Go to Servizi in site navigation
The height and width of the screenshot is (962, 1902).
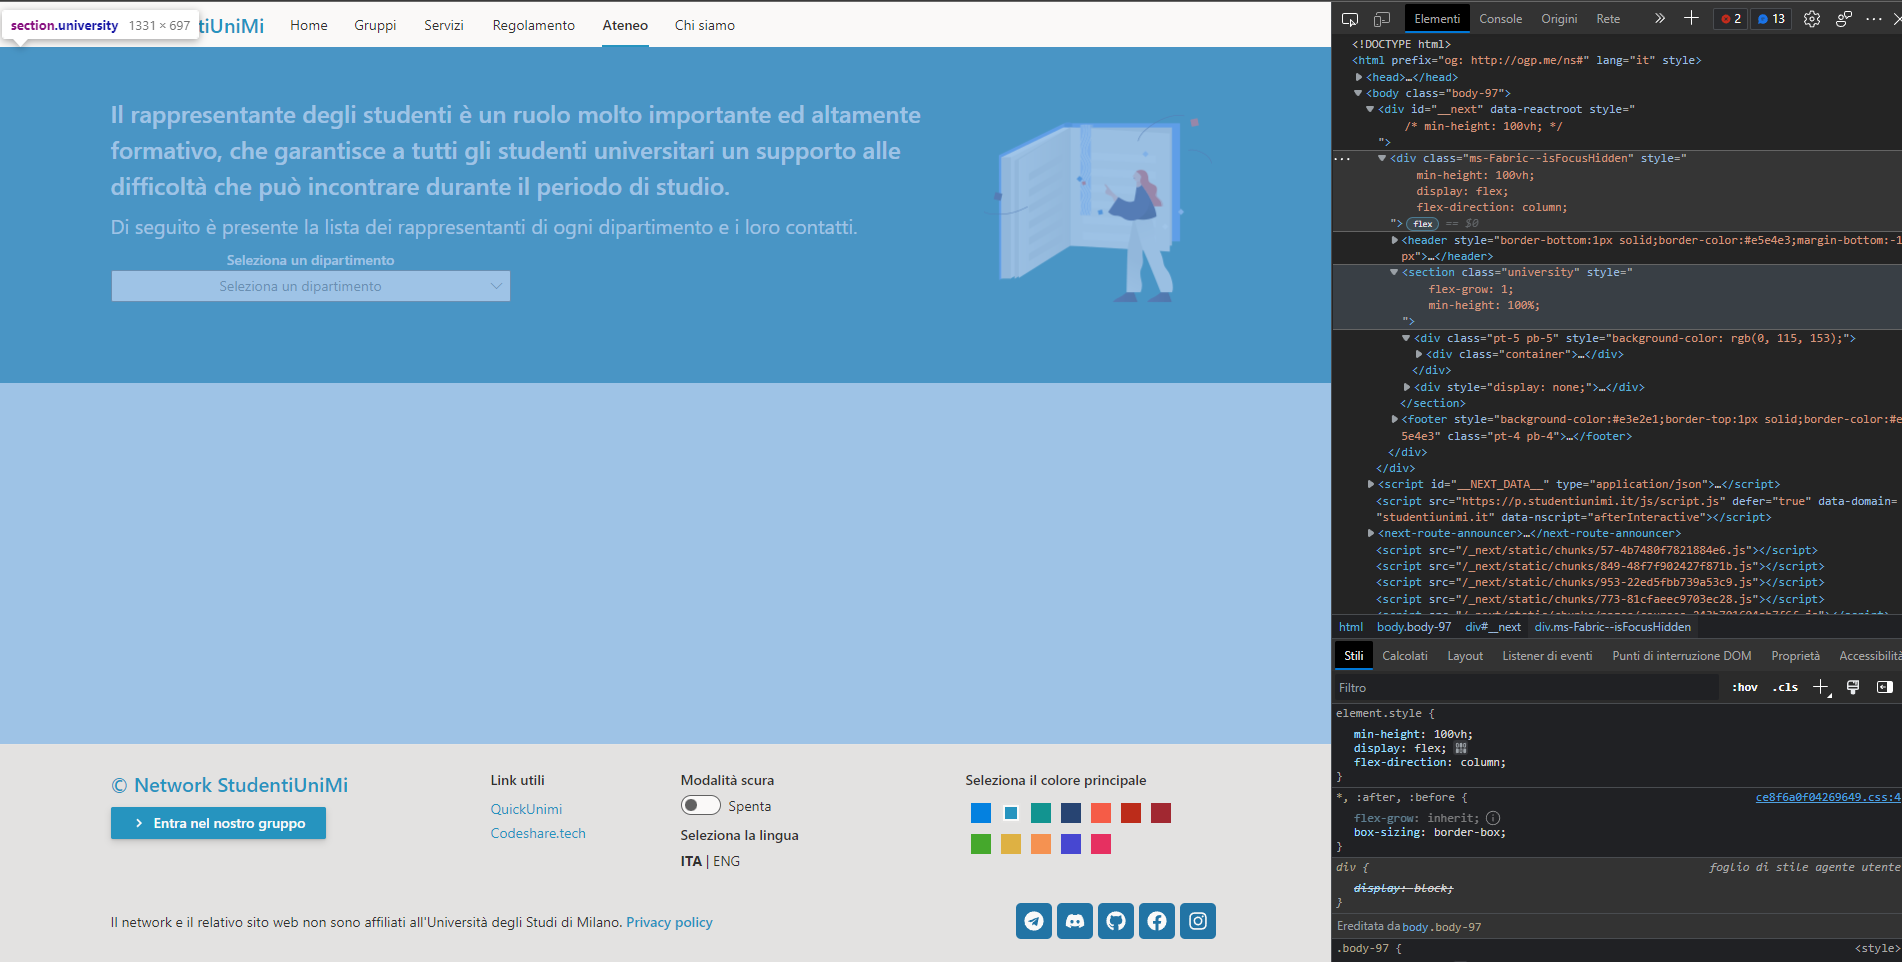click(x=444, y=25)
